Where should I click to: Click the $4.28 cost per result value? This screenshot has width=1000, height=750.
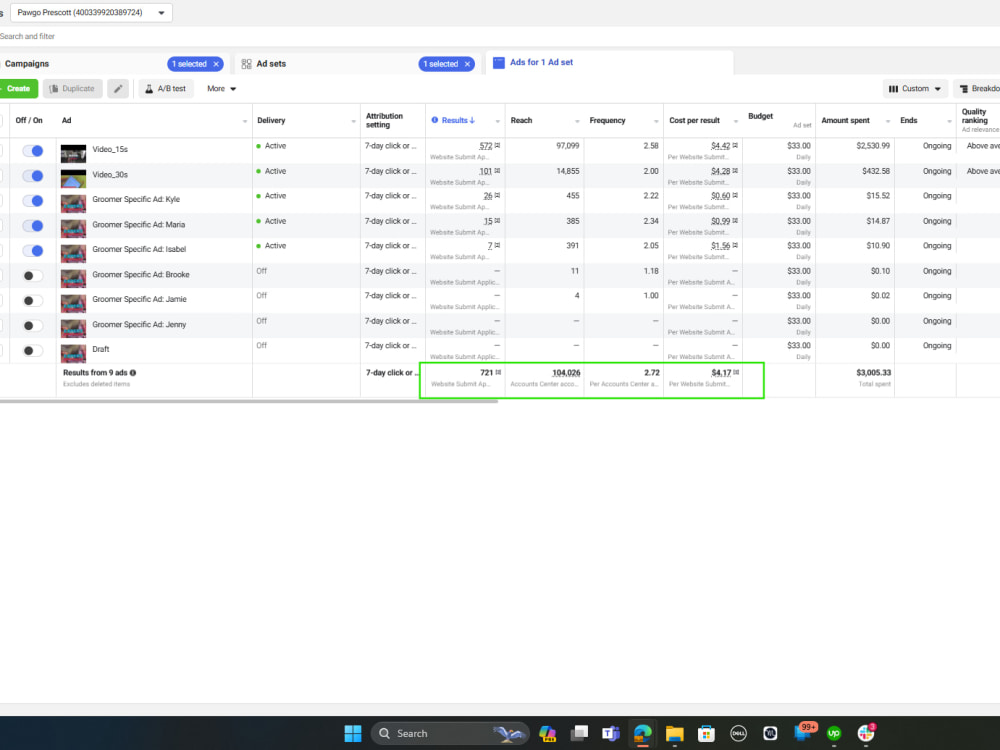pos(720,171)
